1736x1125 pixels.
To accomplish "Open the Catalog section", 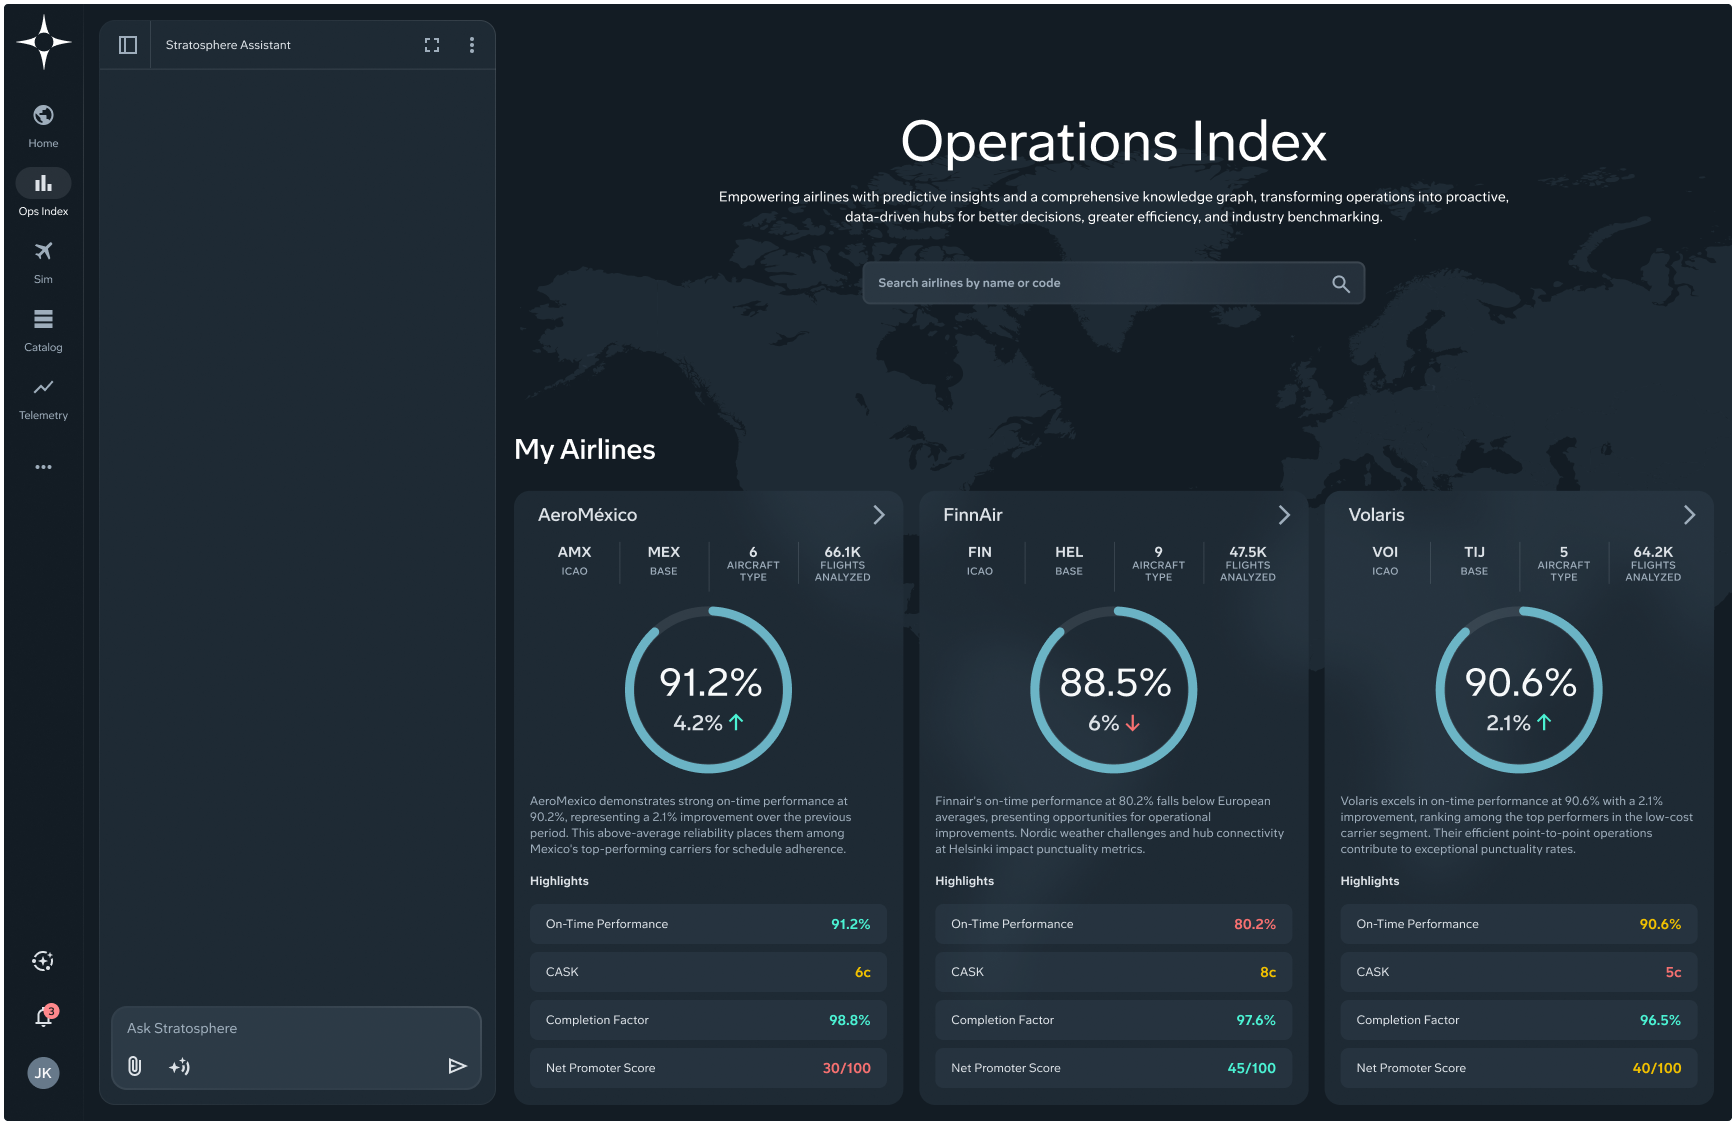I will coord(43,330).
